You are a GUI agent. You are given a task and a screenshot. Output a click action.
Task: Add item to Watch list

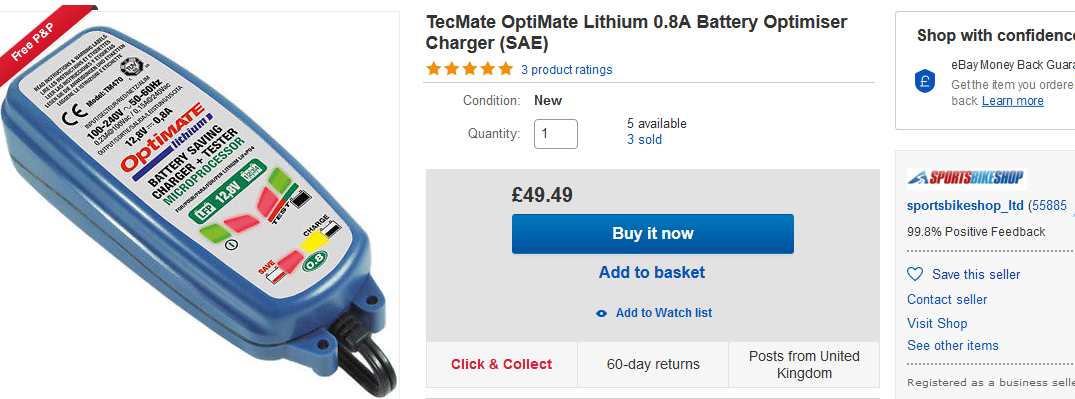coord(664,313)
